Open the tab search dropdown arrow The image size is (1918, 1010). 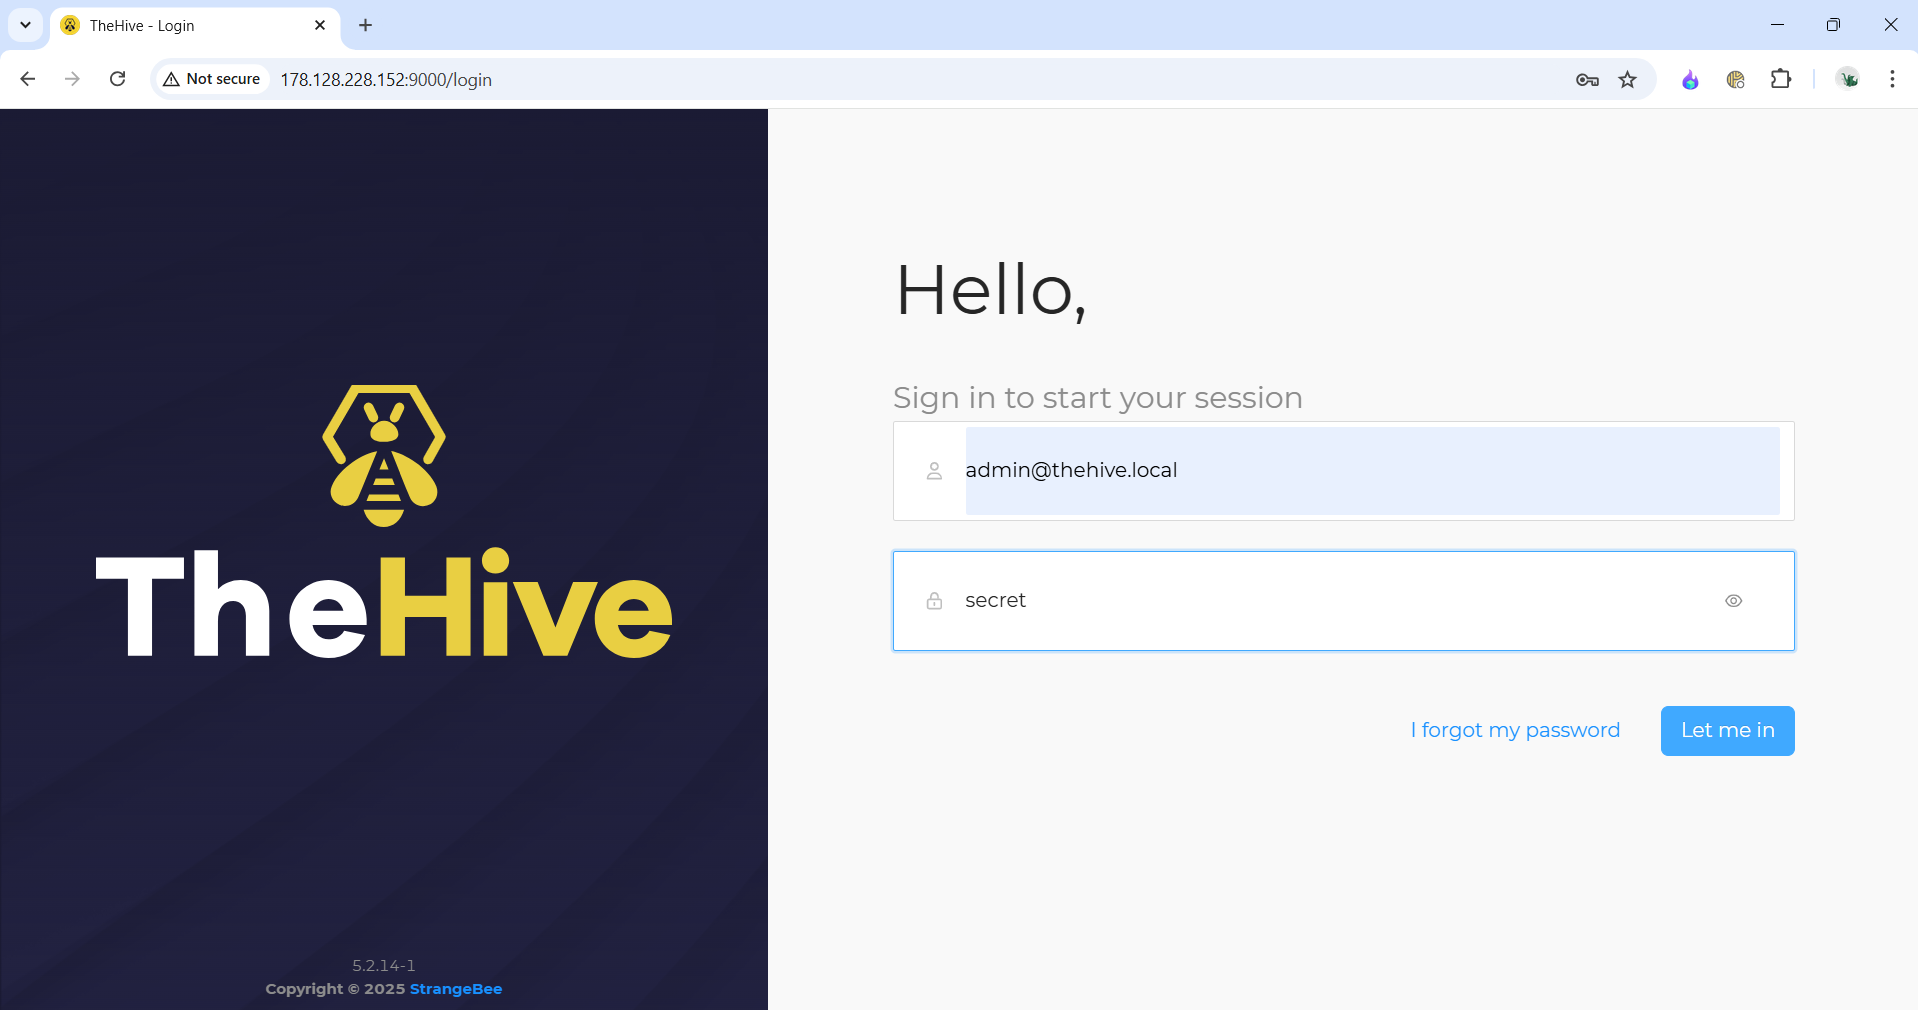[x=25, y=25]
